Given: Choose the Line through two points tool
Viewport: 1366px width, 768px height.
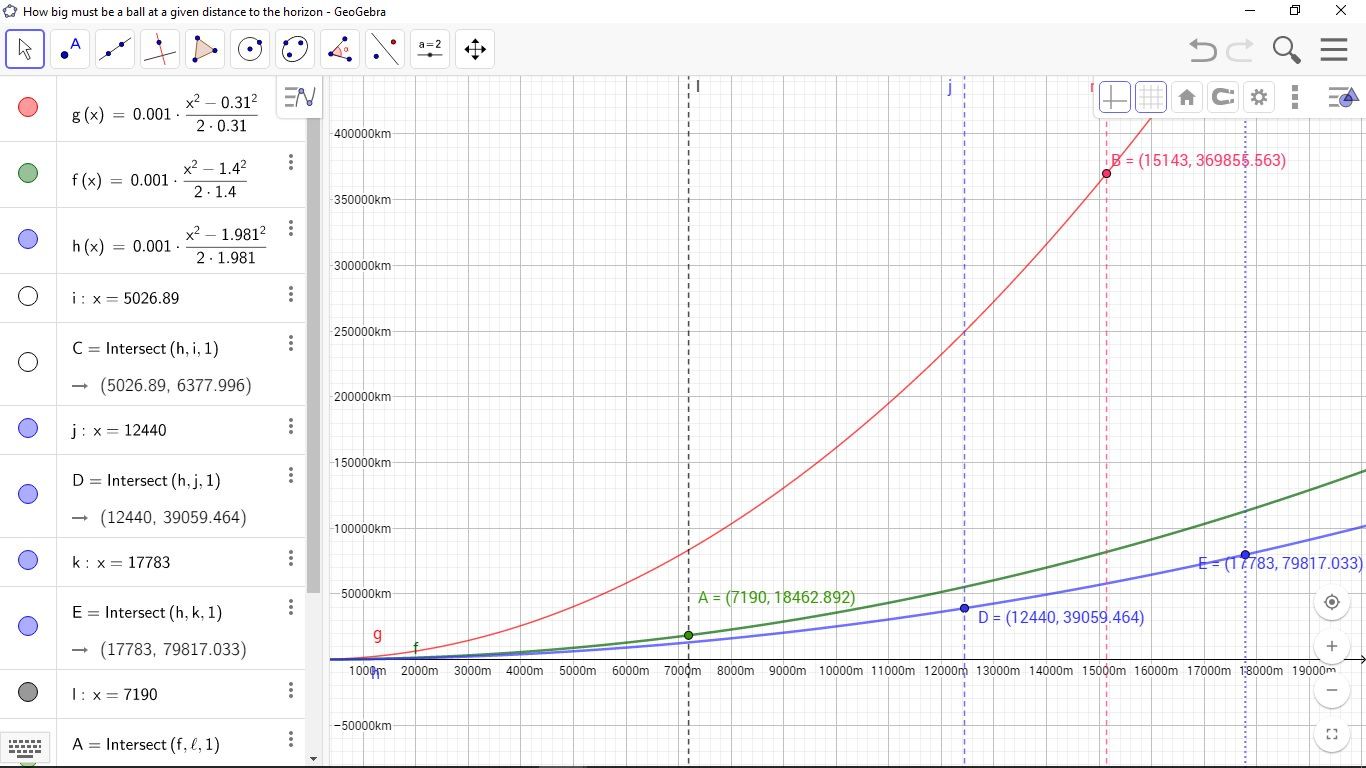Looking at the screenshot, I should click(x=115, y=49).
